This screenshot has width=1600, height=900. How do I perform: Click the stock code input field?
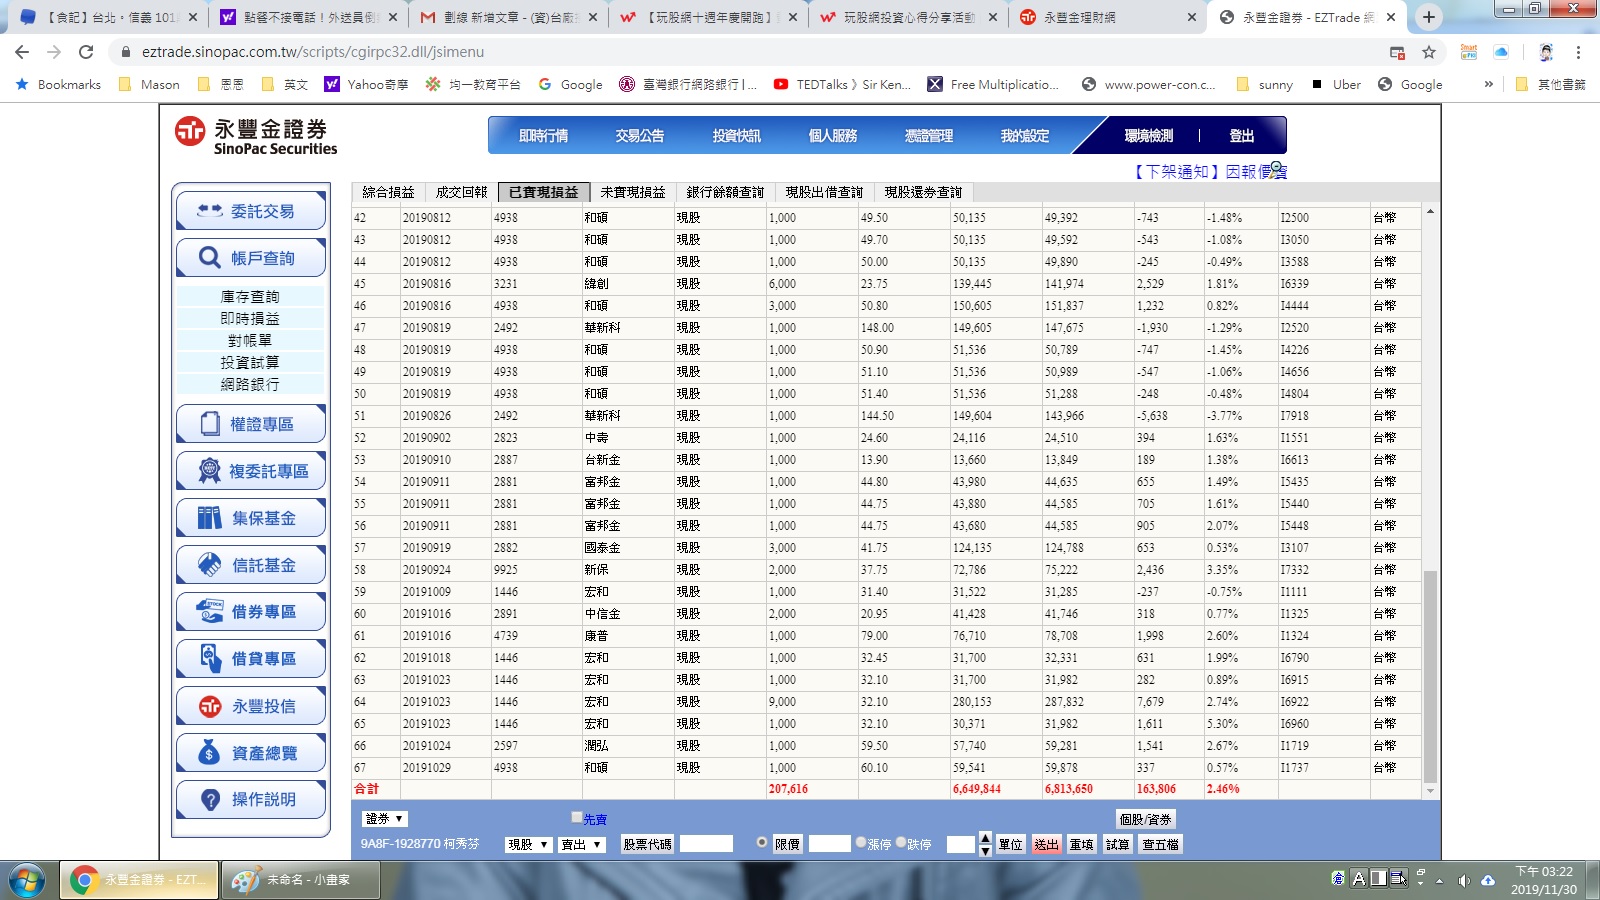tap(706, 844)
